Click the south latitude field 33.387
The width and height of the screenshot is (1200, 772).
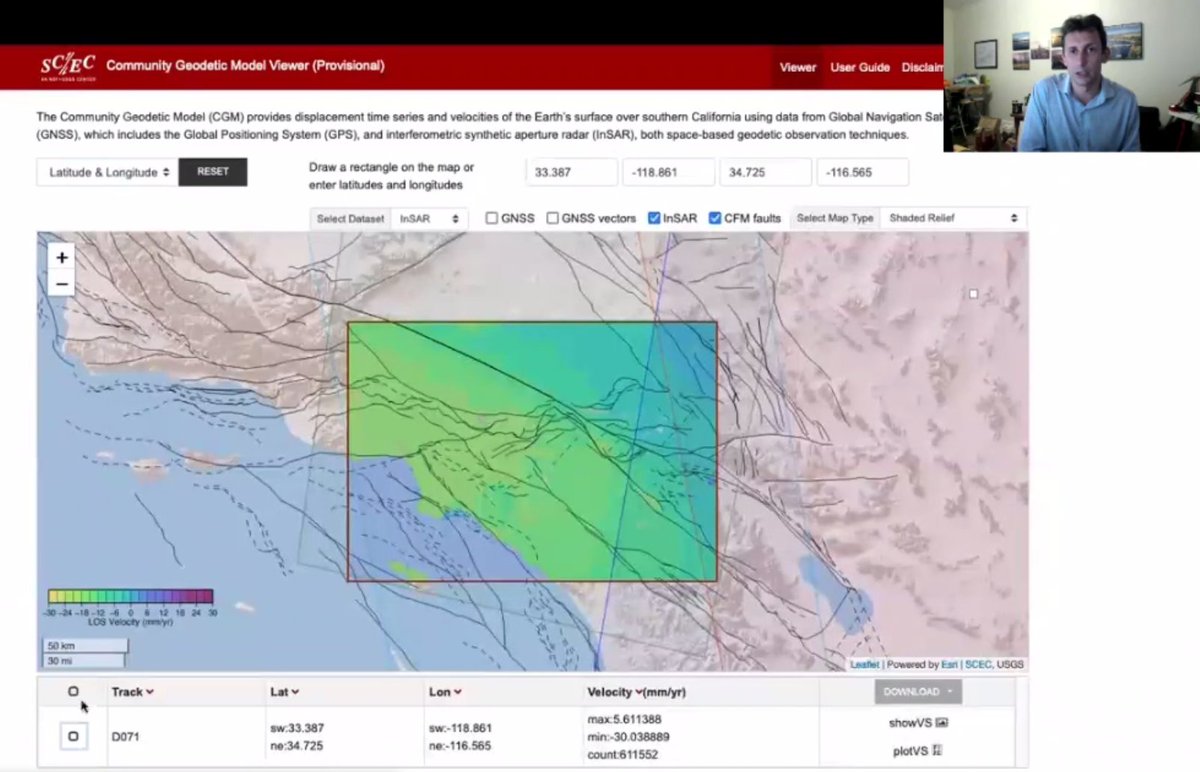tap(572, 172)
